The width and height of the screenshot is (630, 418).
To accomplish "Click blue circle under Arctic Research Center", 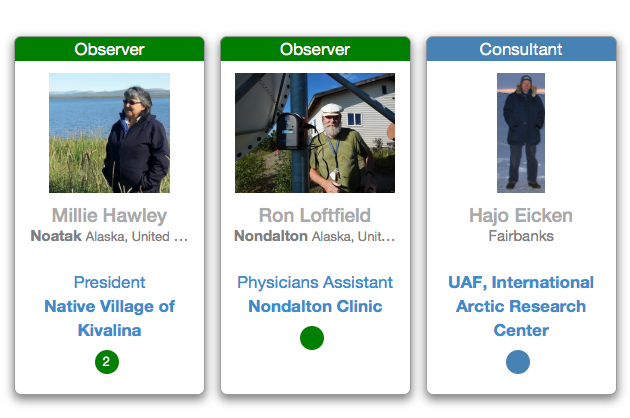I will click(x=518, y=361).
